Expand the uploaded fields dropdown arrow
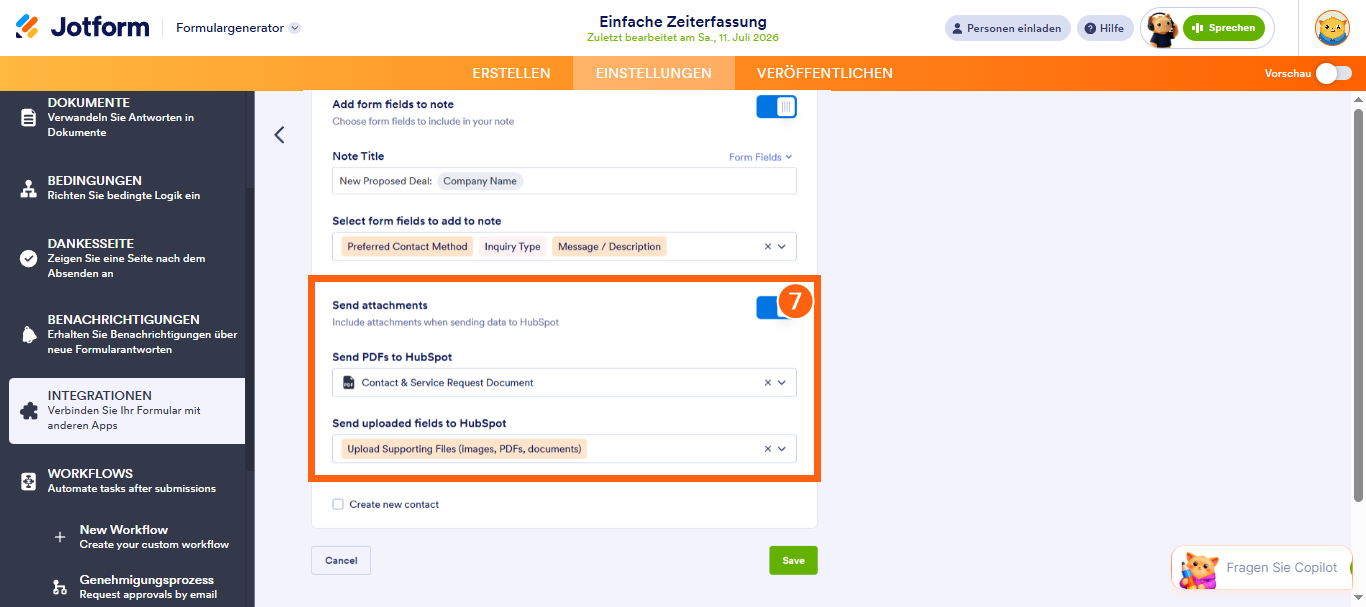The width and height of the screenshot is (1366, 607). [782, 449]
